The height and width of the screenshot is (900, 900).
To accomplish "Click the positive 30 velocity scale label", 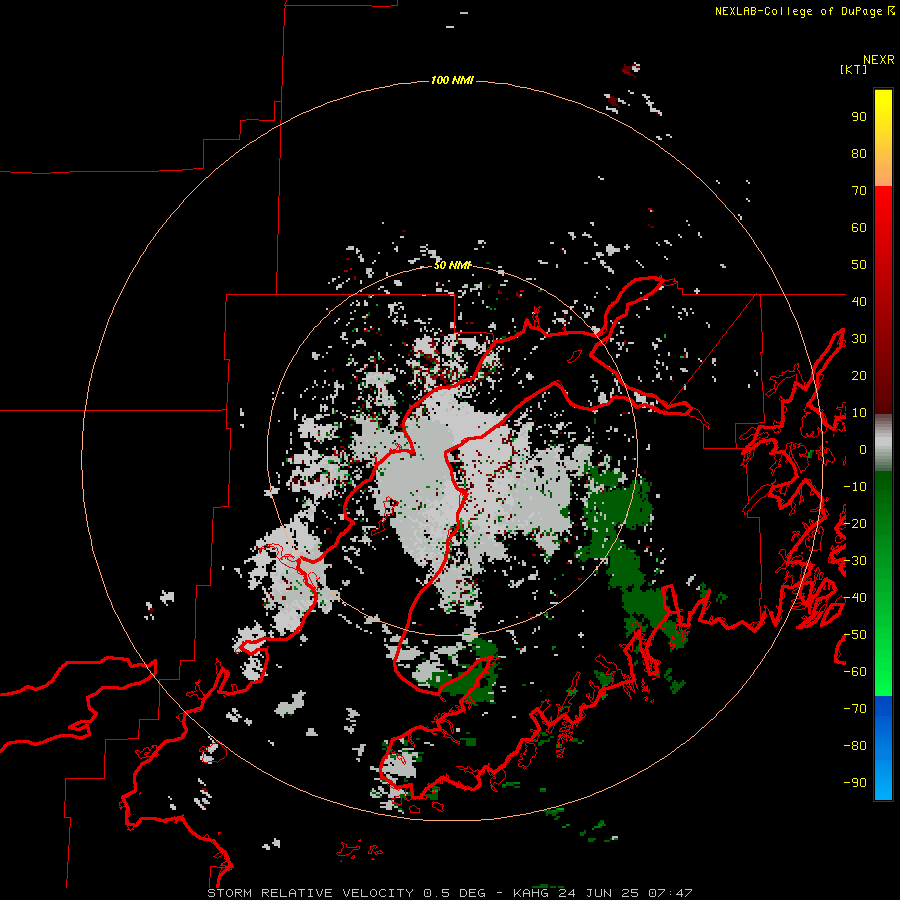I will click(x=859, y=339).
